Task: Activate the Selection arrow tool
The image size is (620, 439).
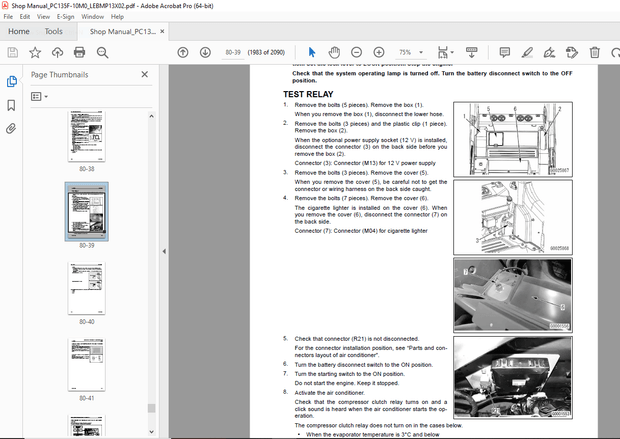Action: 312,52
